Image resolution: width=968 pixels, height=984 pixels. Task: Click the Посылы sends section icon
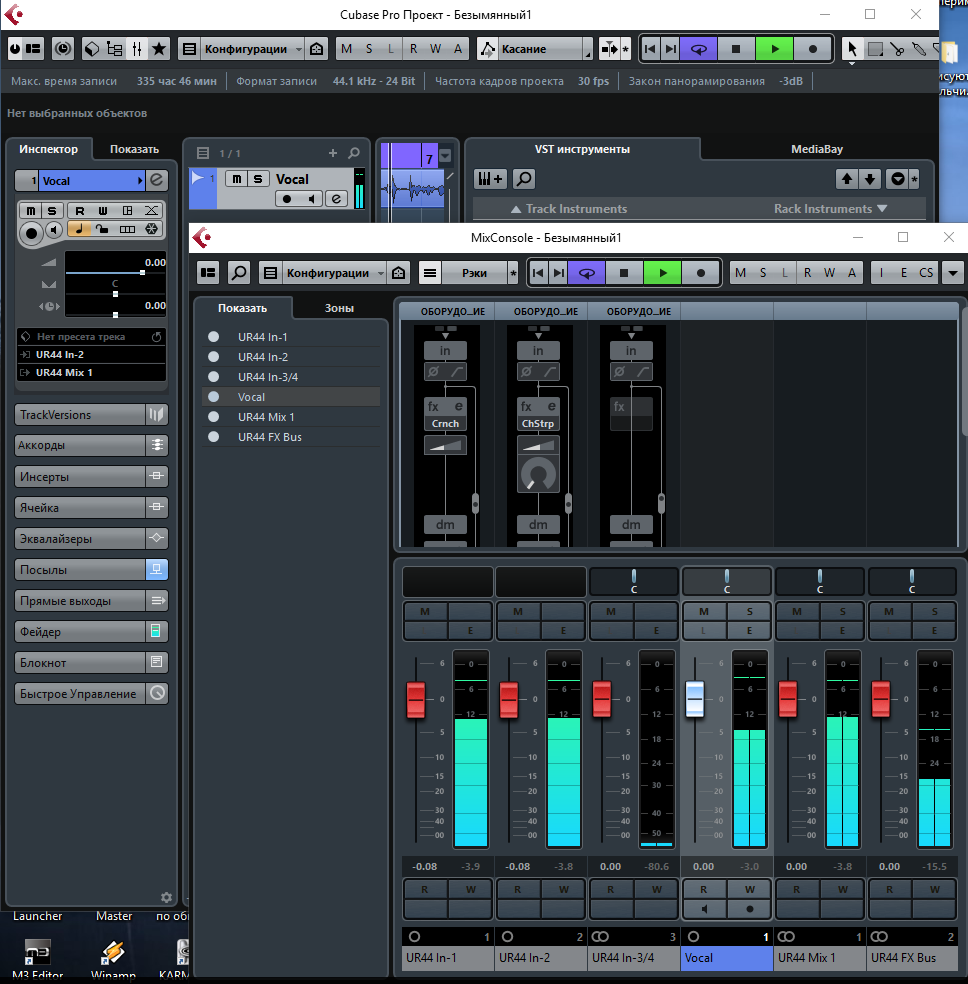(157, 570)
